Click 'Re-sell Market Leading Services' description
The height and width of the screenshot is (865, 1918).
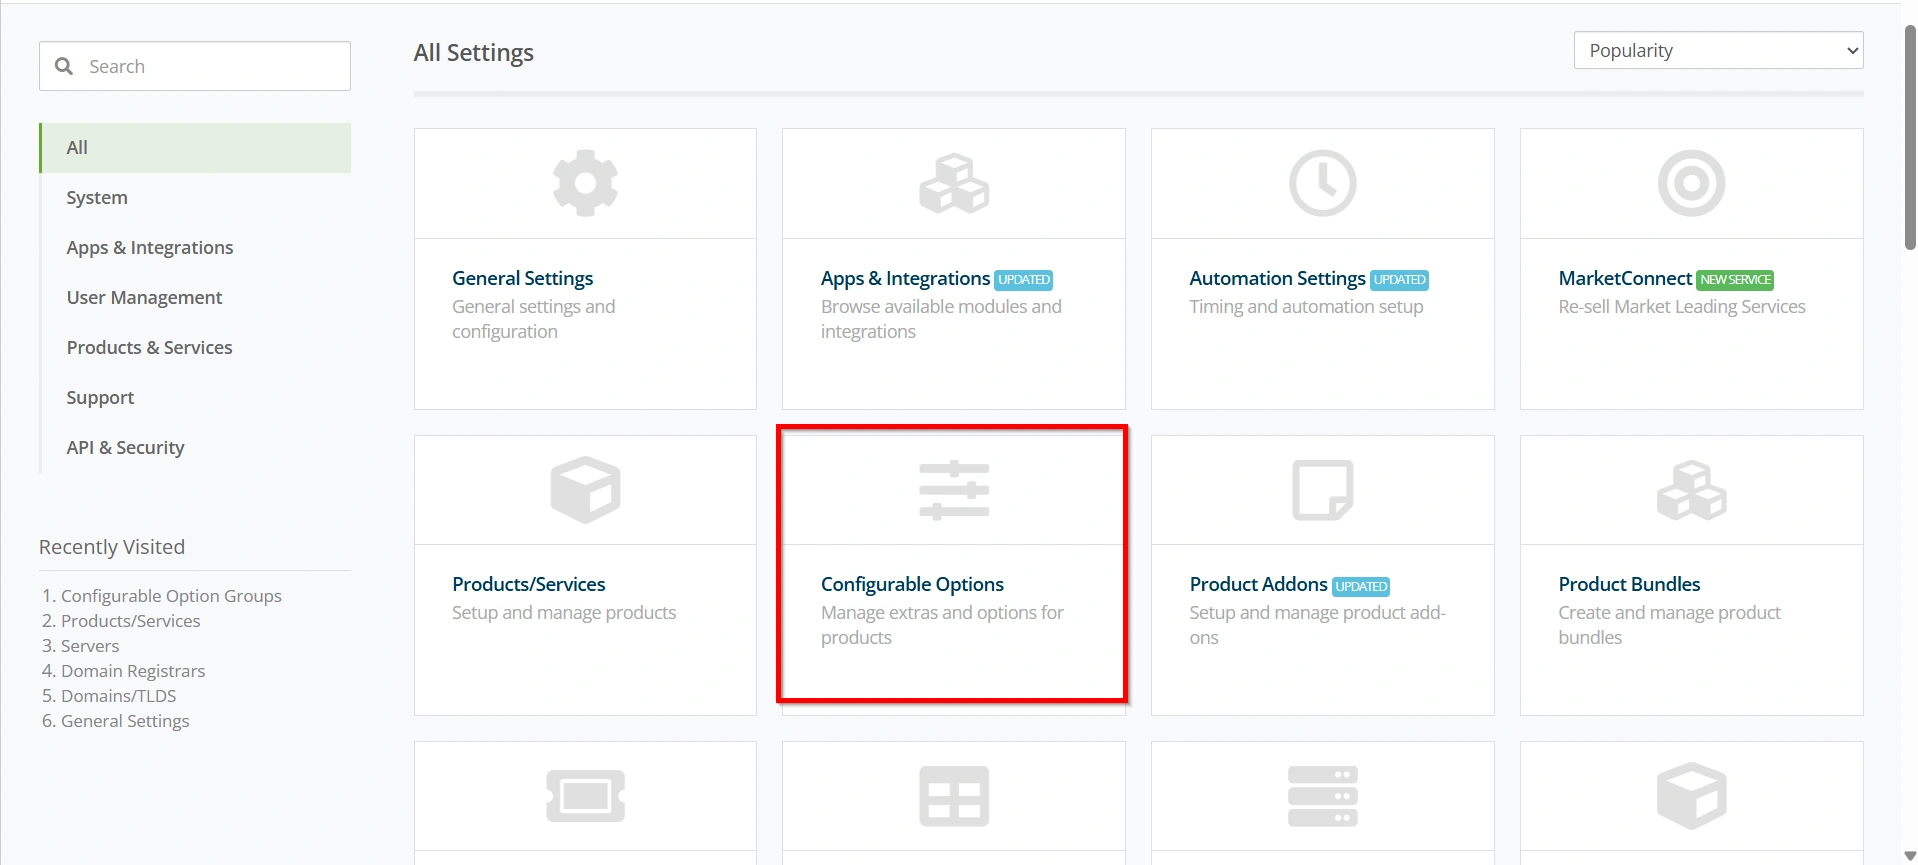[x=1682, y=307]
